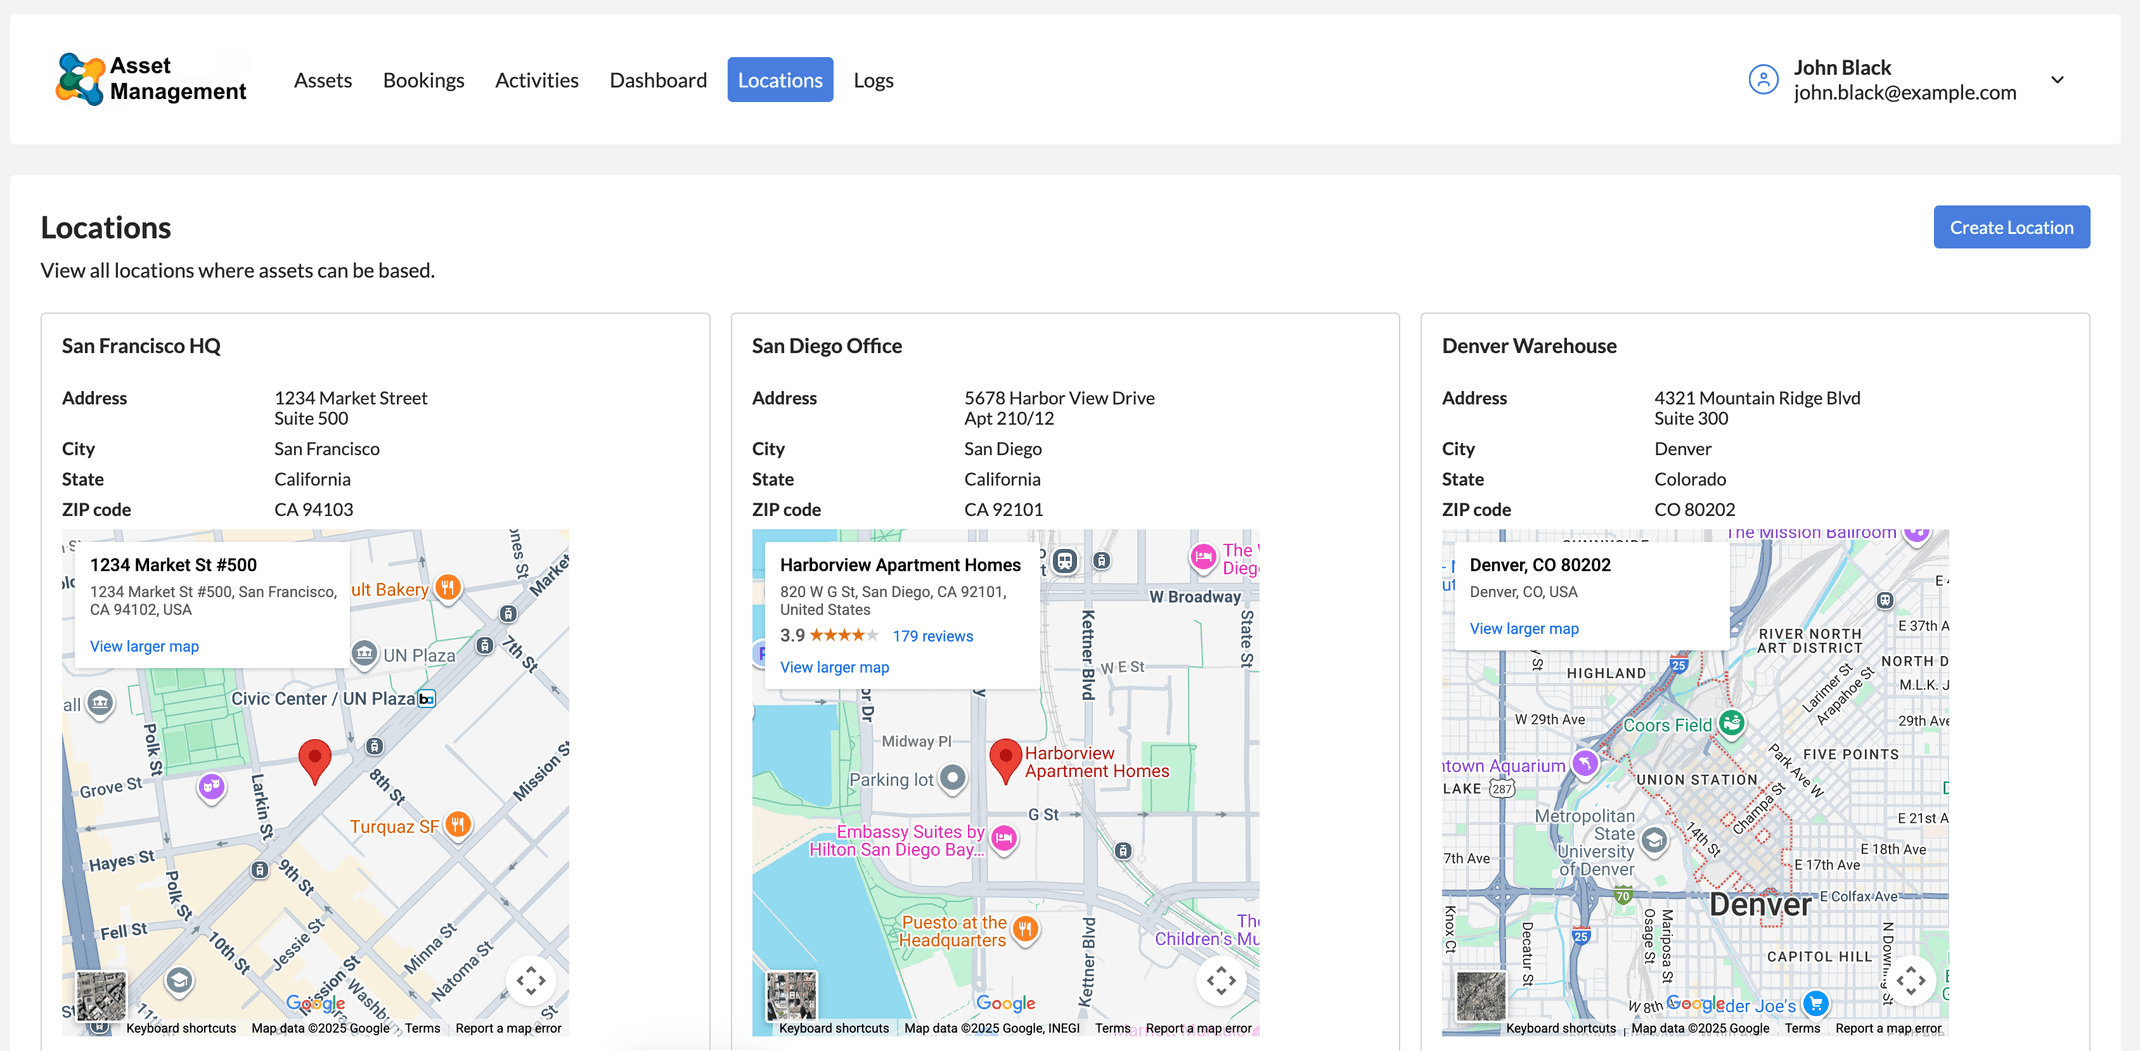Expand the account dropdown next to John Black
The image size is (2140, 1051).
[2058, 79]
